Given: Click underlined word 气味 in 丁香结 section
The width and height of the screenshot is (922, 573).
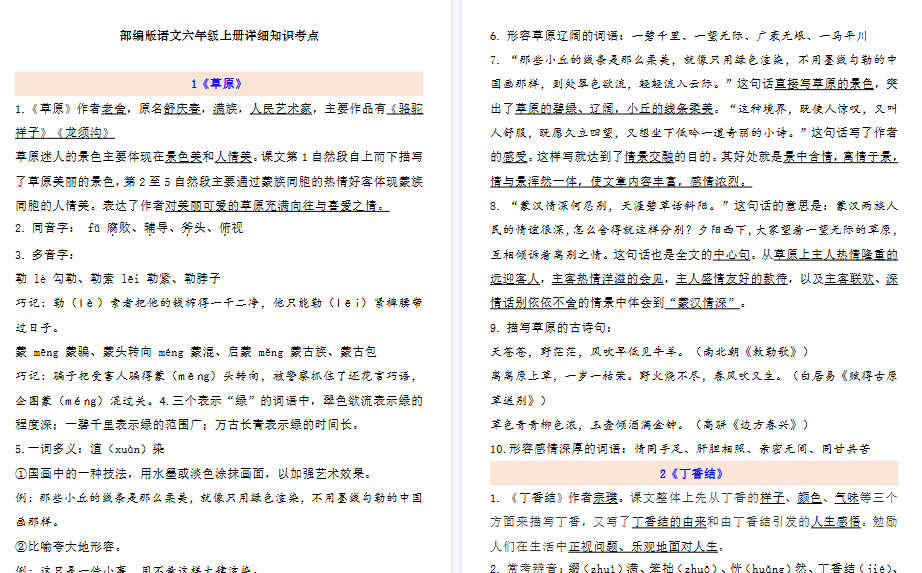Looking at the screenshot, I should click(x=846, y=498).
